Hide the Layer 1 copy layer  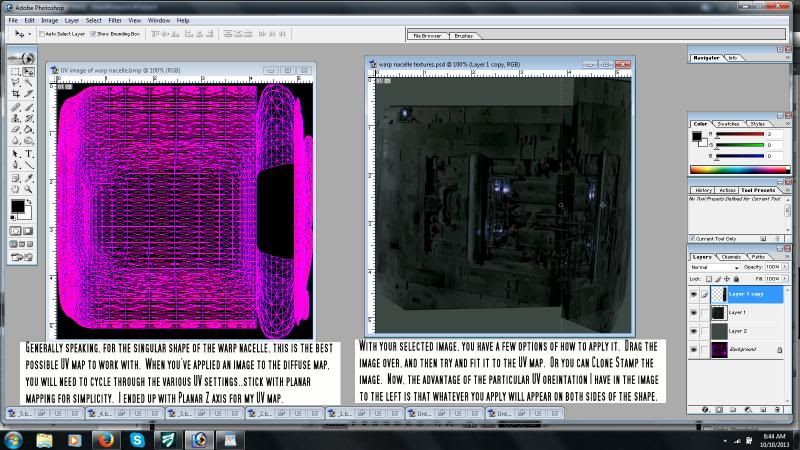click(694, 294)
